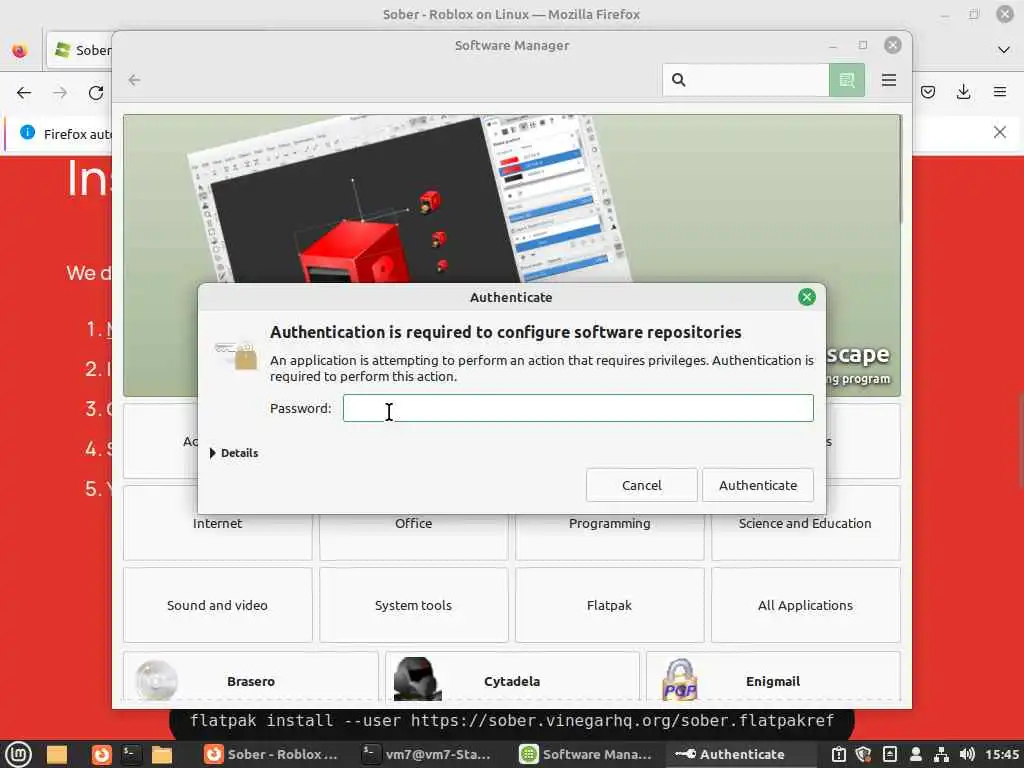Open the clipboard tray icon
The width and height of the screenshot is (1024, 768).
839,754
